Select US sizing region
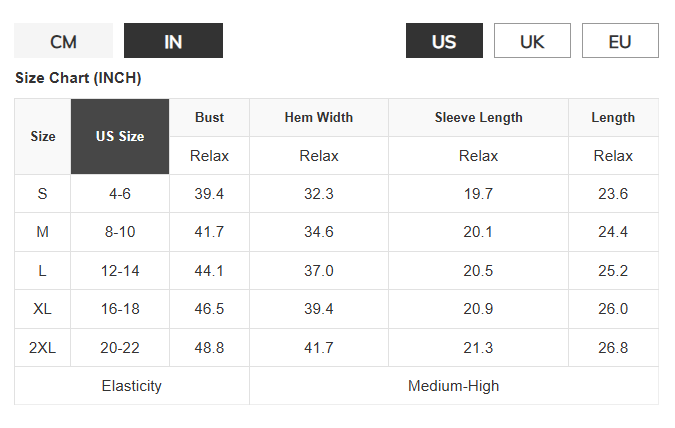Image resolution: width=675 pixels, height=428 pixels. pyautogui.click(x=444, y=40)
